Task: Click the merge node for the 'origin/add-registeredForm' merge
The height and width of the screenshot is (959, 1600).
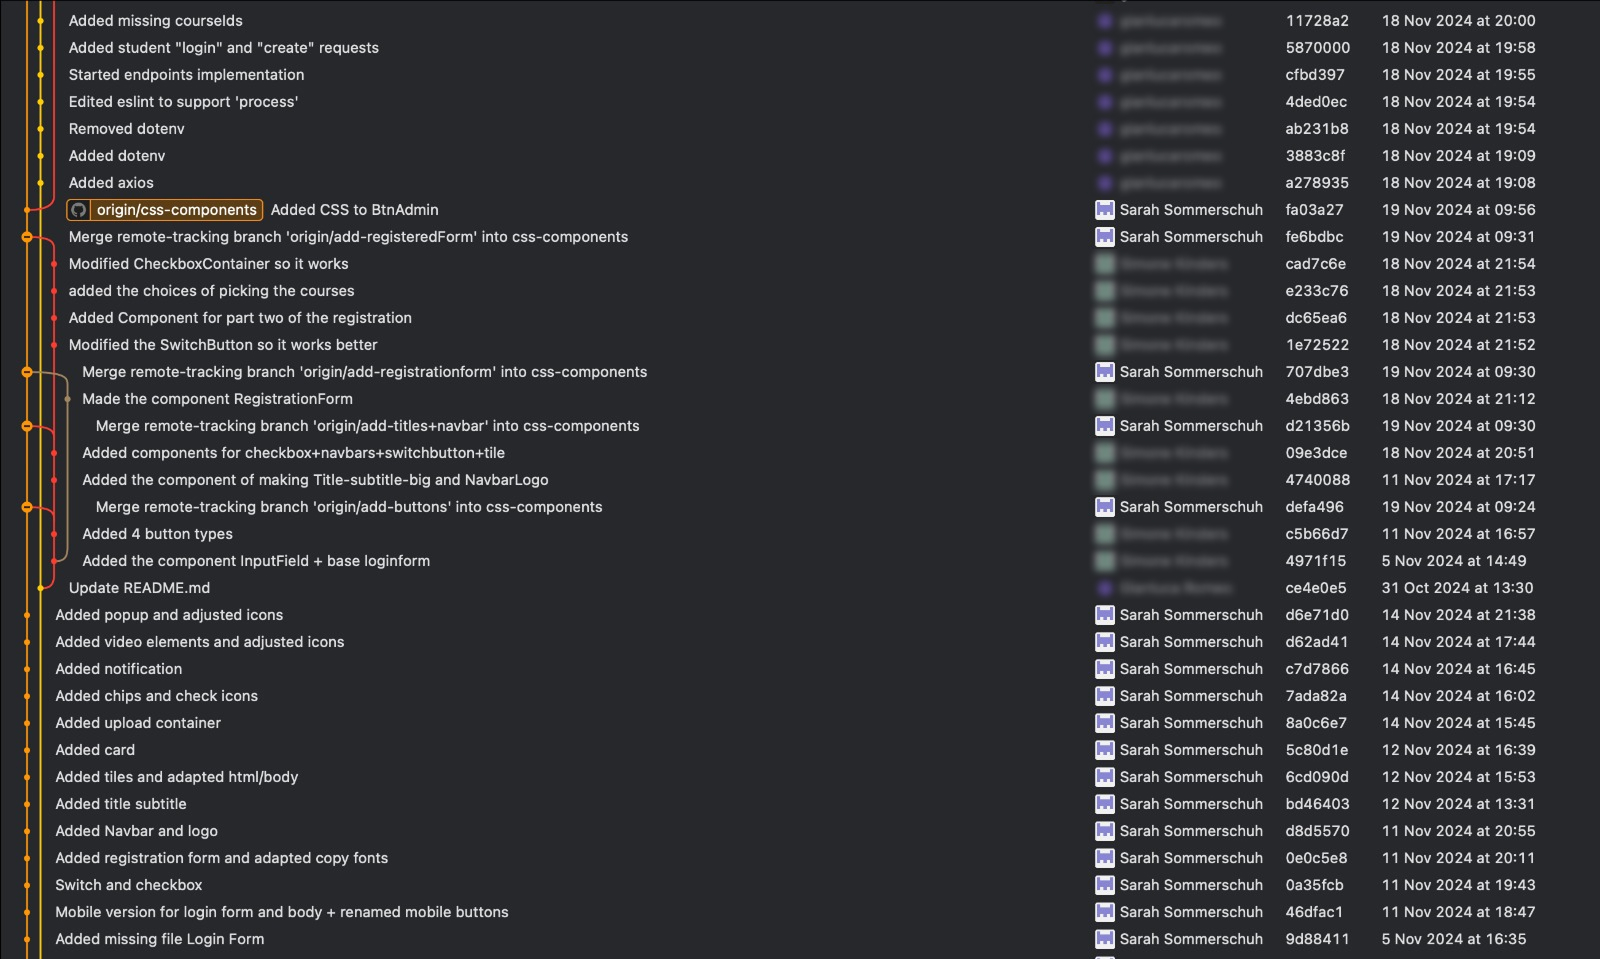Action: click(27, 237)
